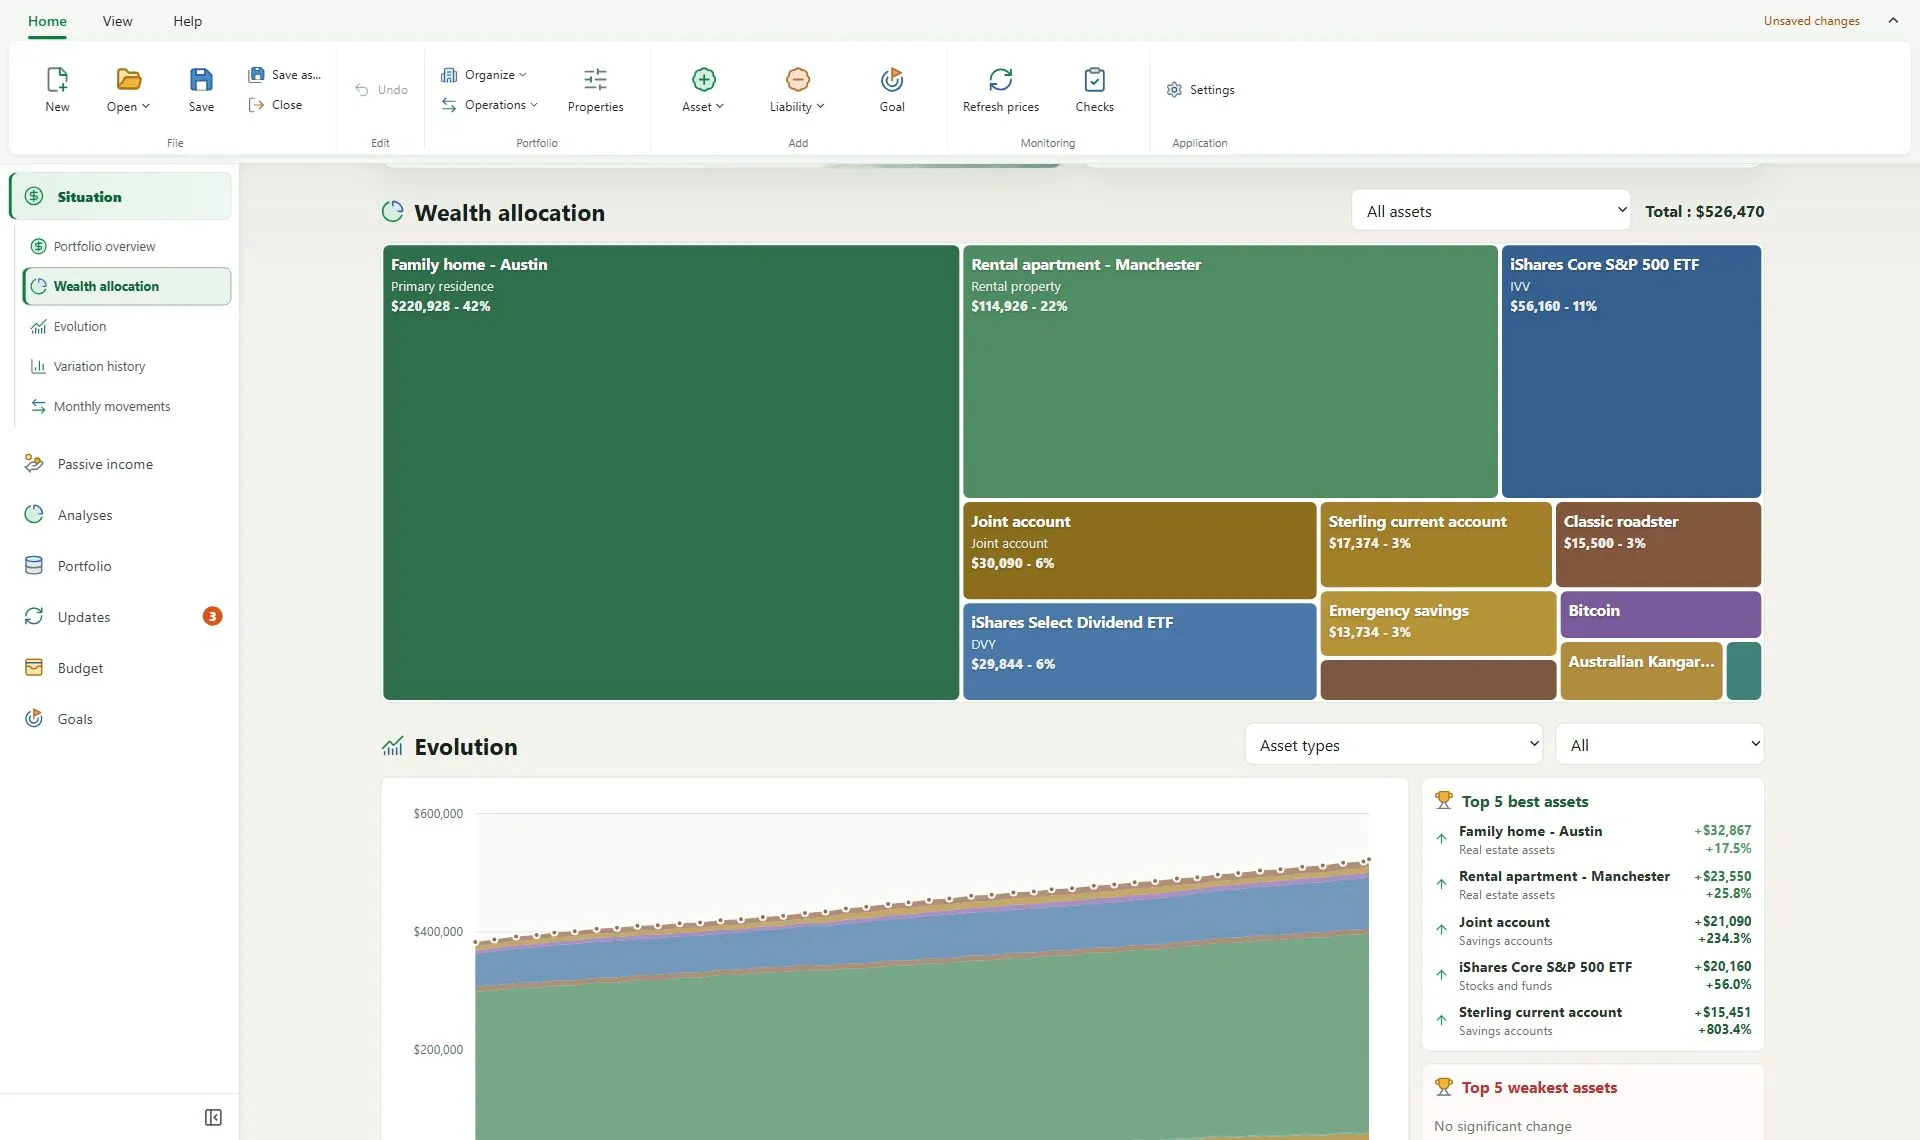Open application Settings gear

1200,90
